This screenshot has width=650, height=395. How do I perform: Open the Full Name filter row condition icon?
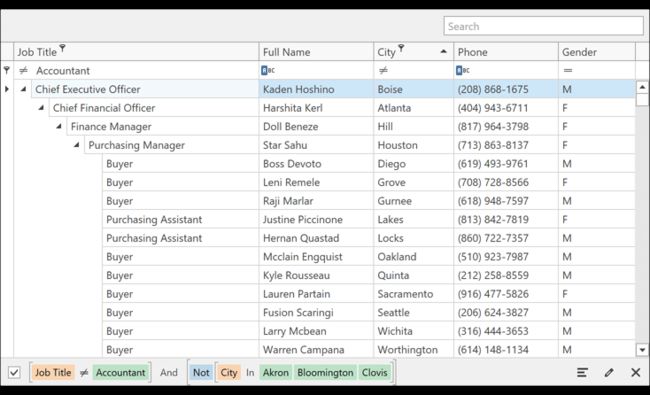click(x=268, y=70)
